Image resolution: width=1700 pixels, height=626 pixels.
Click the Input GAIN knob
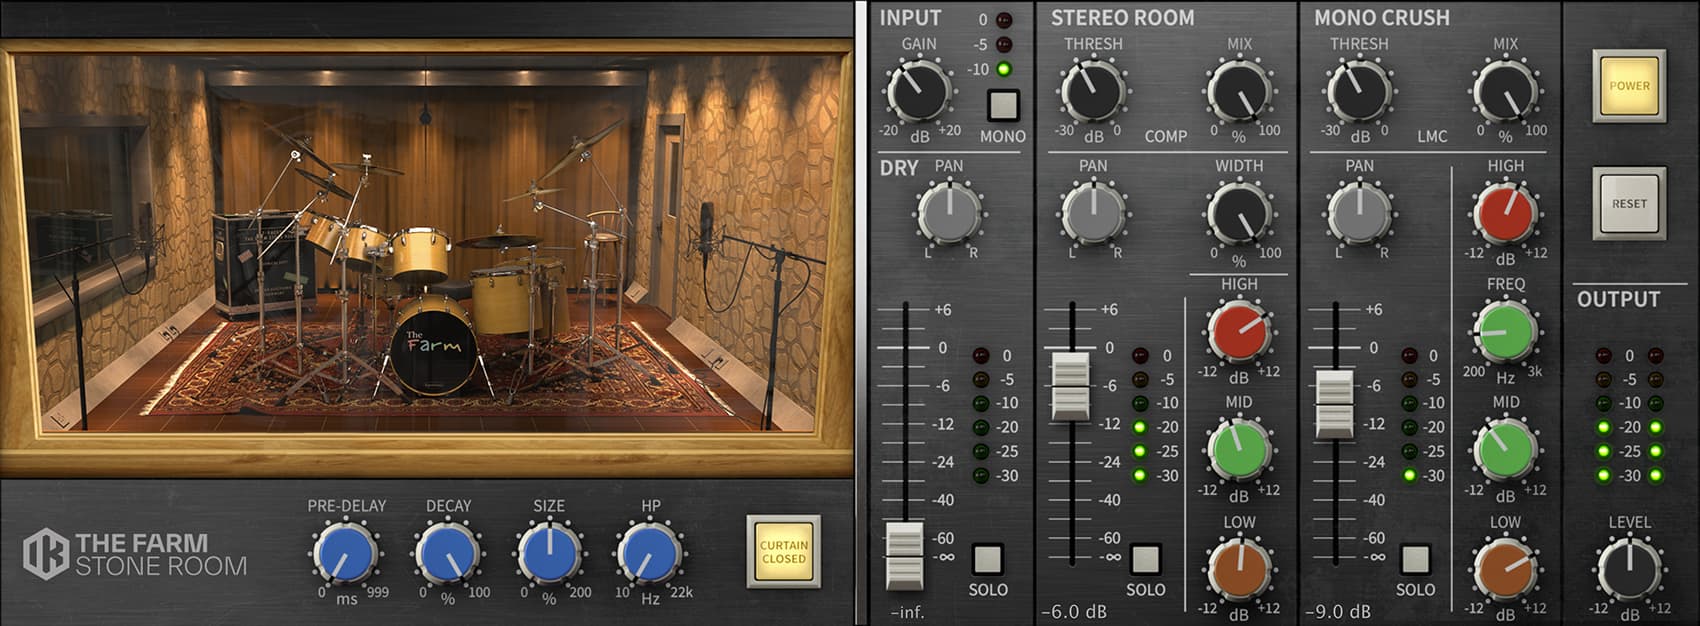pyautogui.click(x=917, y=91)
